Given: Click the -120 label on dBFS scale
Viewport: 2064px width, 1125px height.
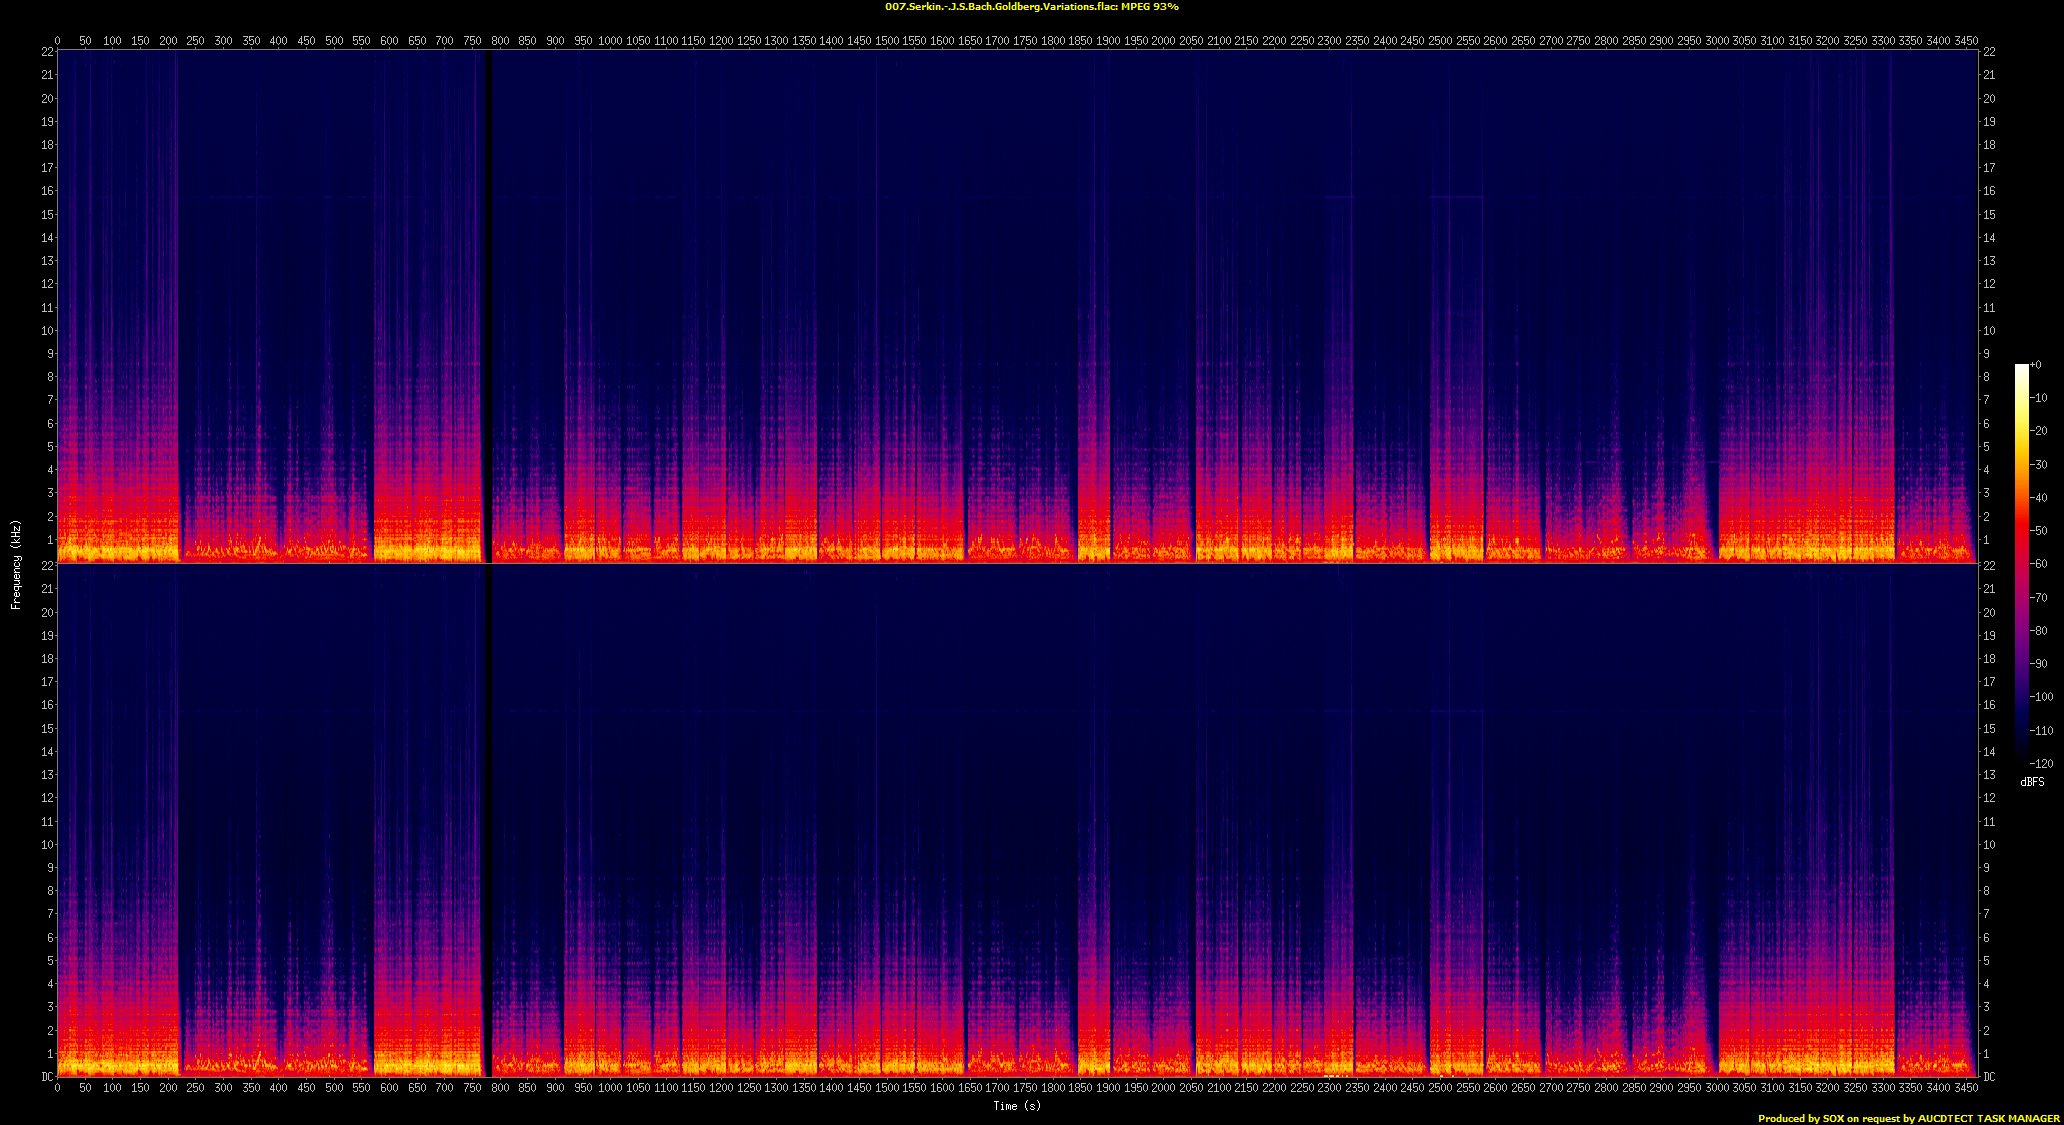Looking at the screenshot, I should [2041, 764].
